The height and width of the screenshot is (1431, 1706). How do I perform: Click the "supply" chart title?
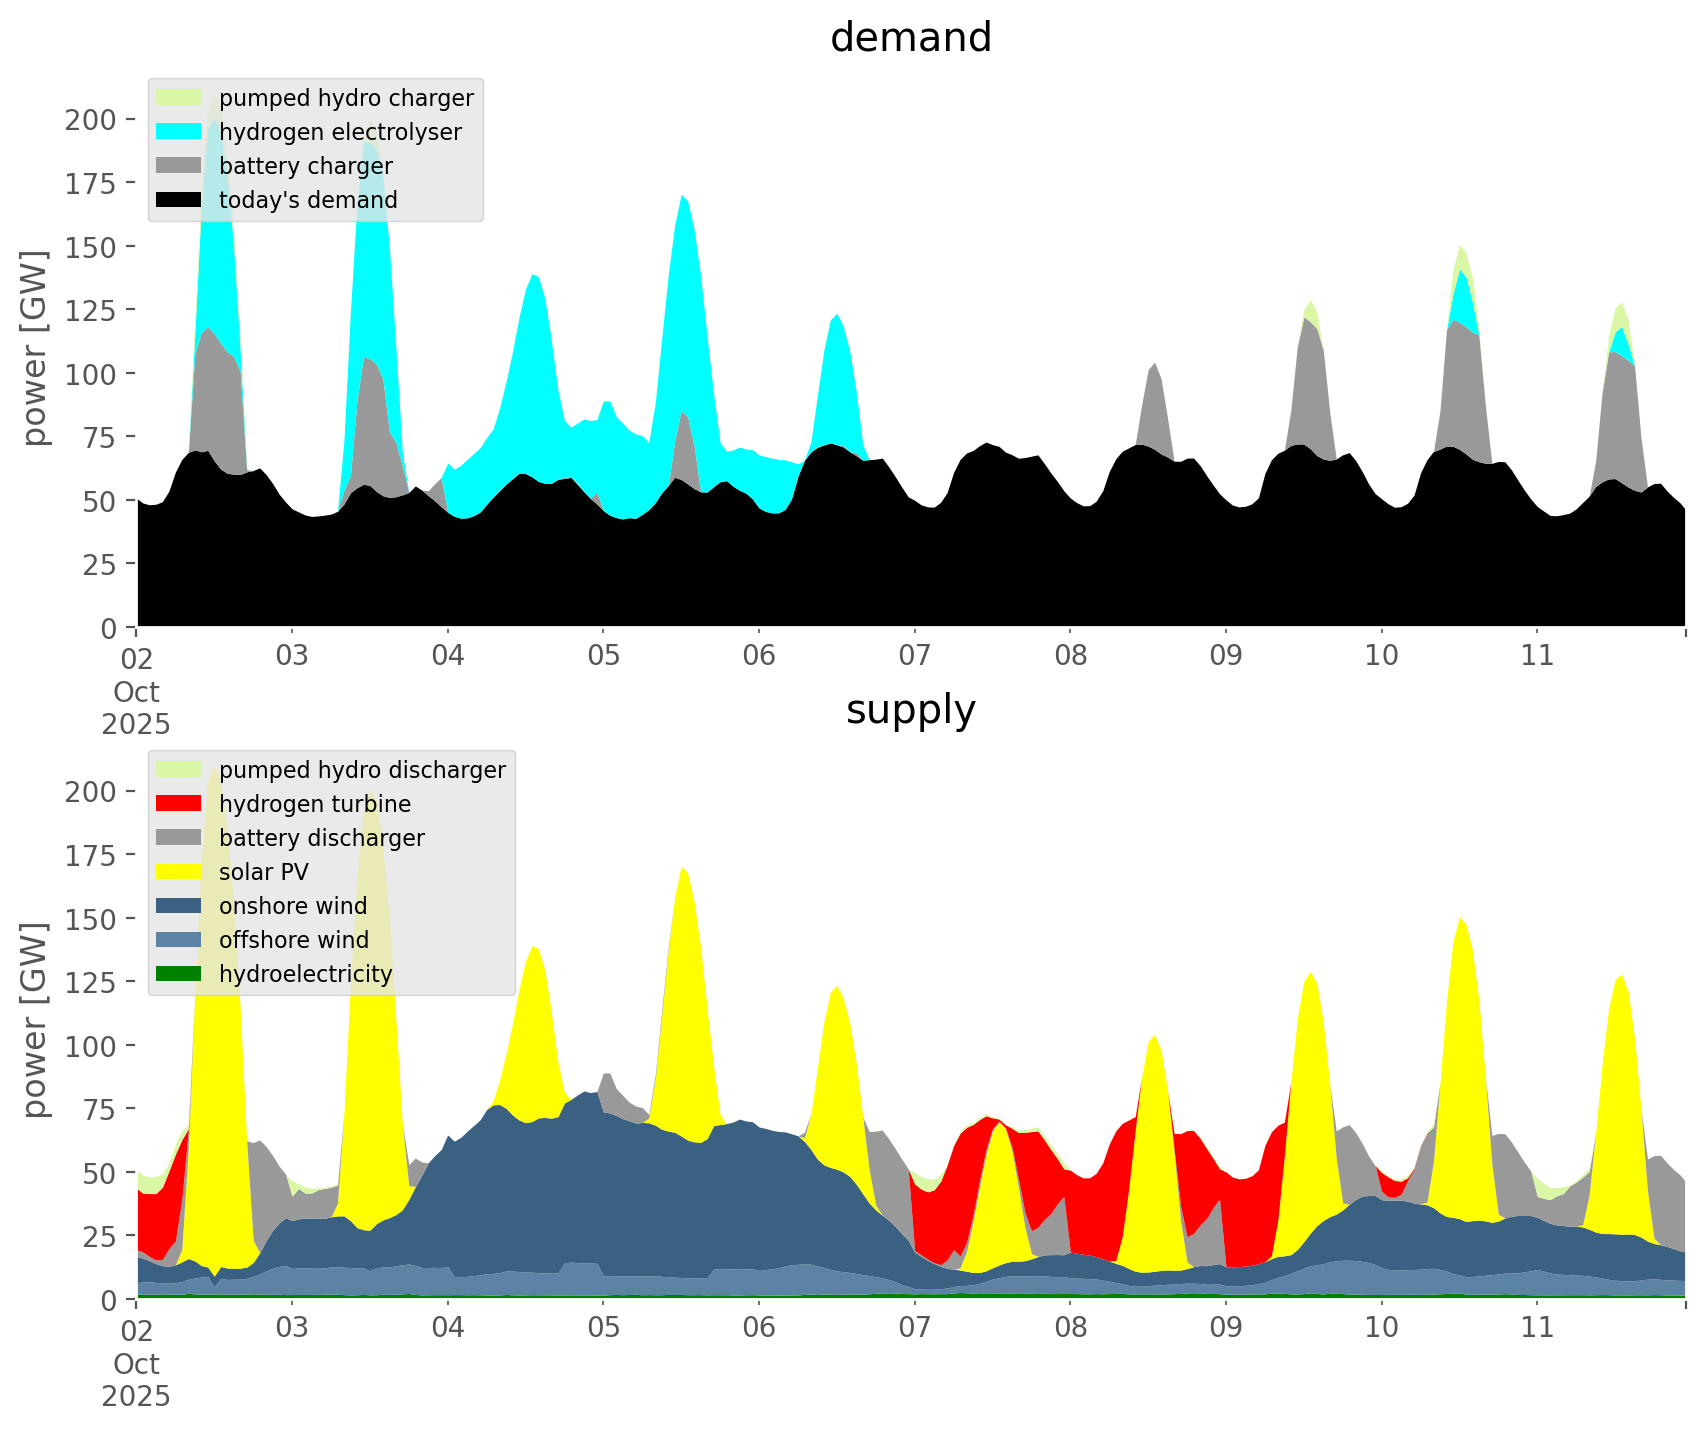pyautogui.click(x=910, y=710)
